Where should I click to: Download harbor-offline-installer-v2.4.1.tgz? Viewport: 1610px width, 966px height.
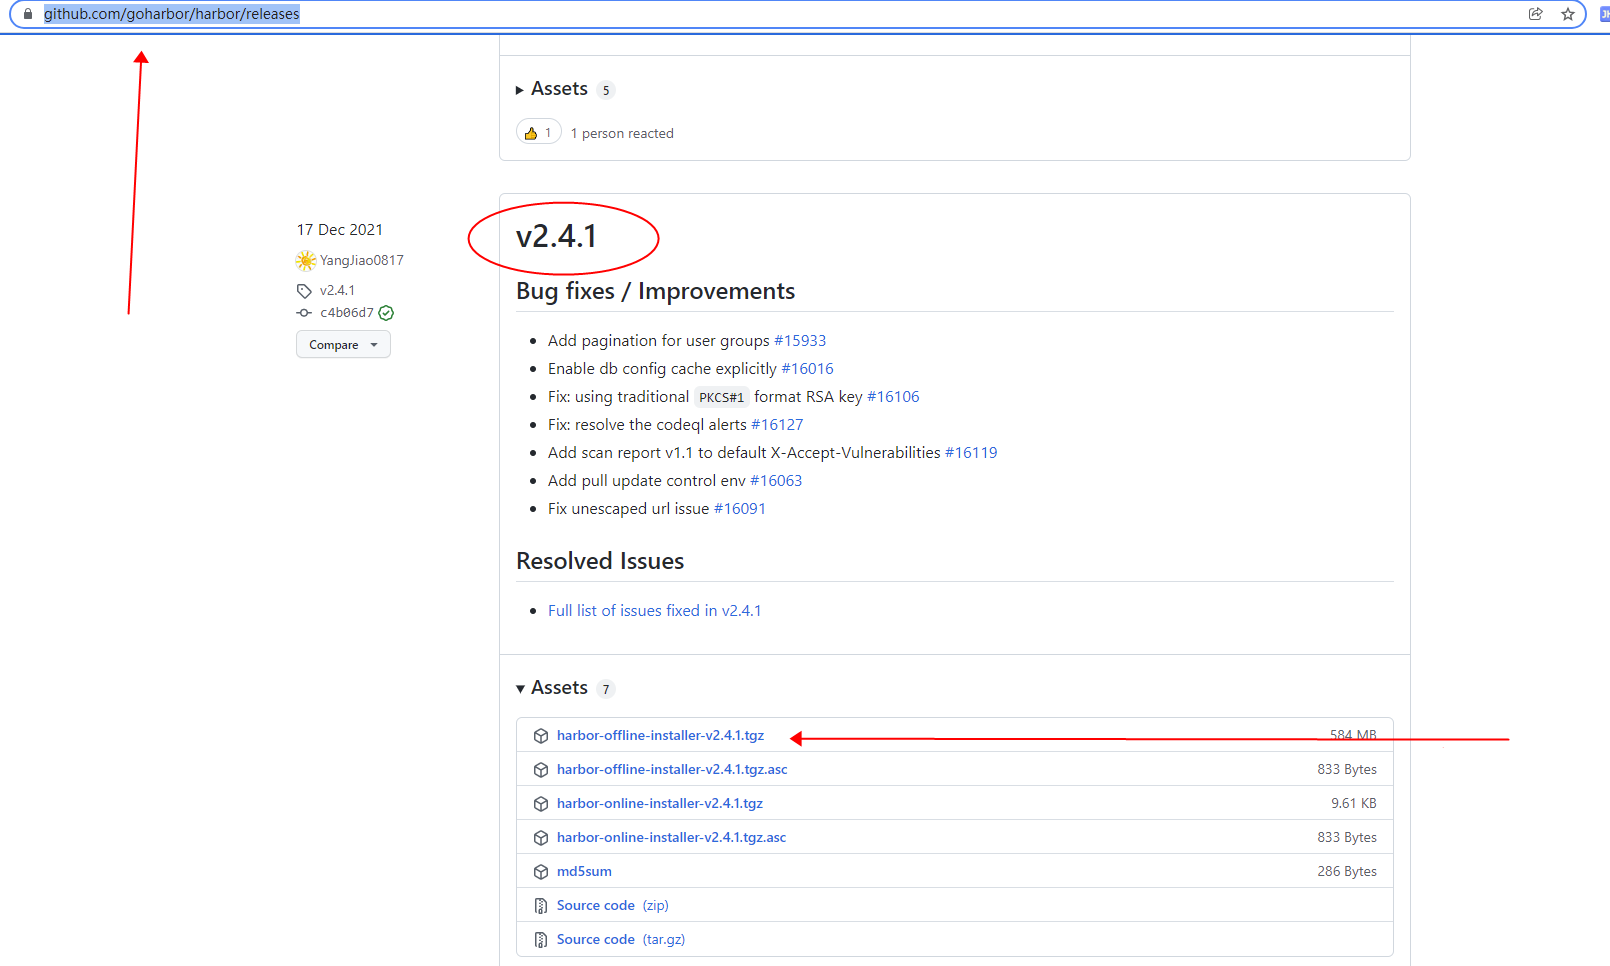(660, 735)
